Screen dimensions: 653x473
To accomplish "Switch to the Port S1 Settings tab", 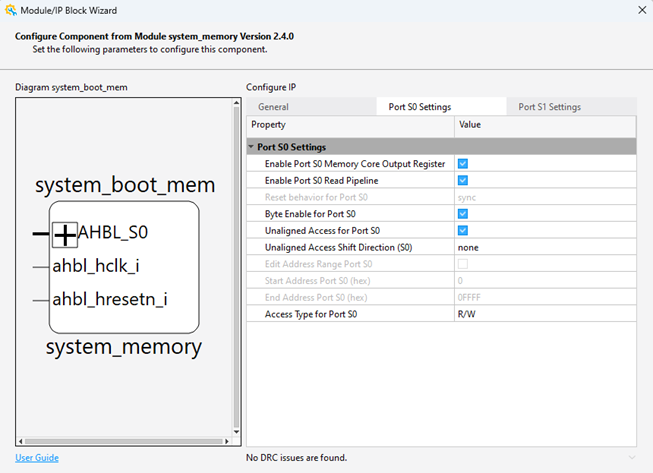I will [571, 107].
